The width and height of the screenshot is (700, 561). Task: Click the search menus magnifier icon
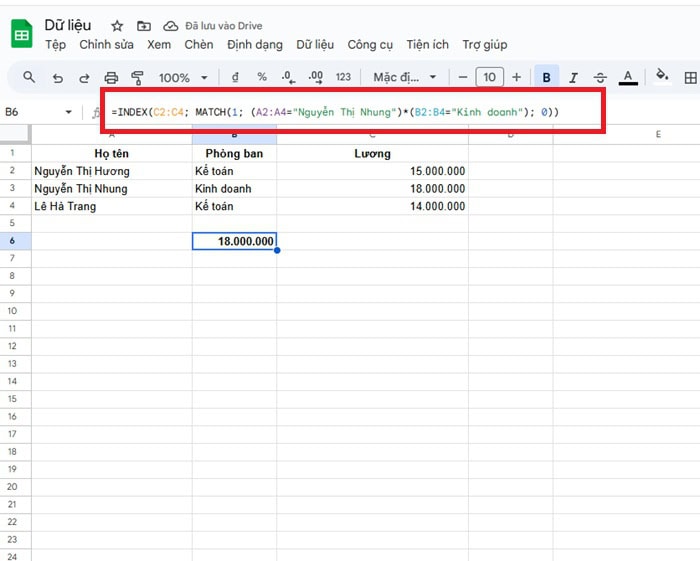pos(29,77)
